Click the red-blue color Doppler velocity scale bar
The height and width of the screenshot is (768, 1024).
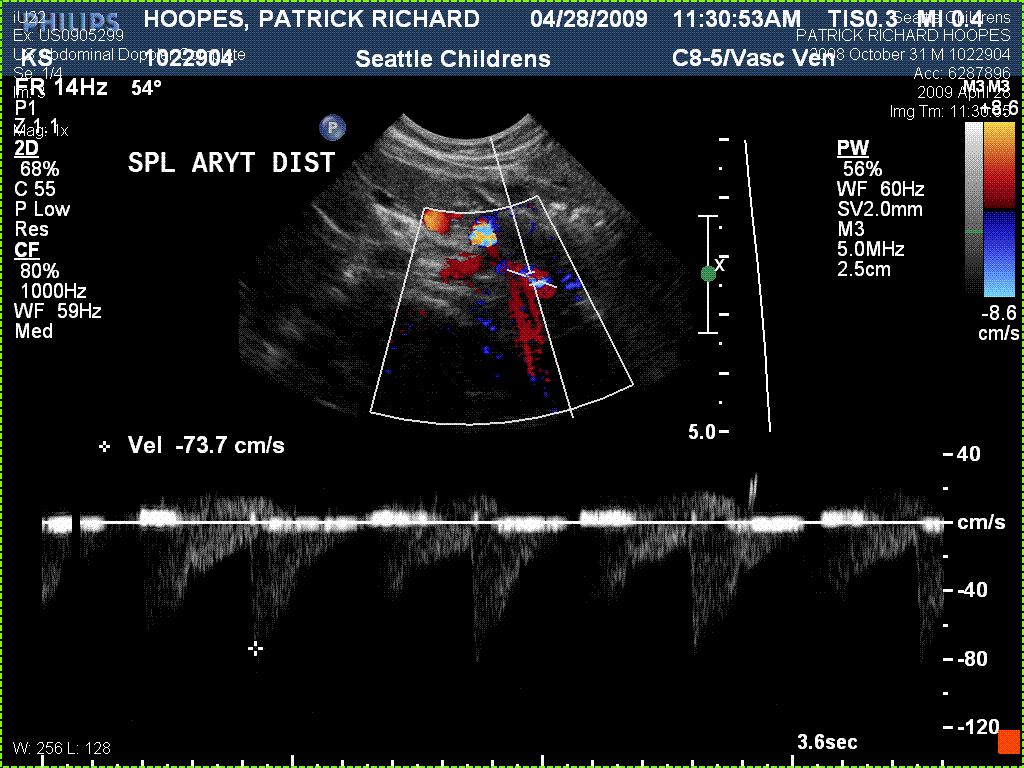click(x=1000, y=210)
